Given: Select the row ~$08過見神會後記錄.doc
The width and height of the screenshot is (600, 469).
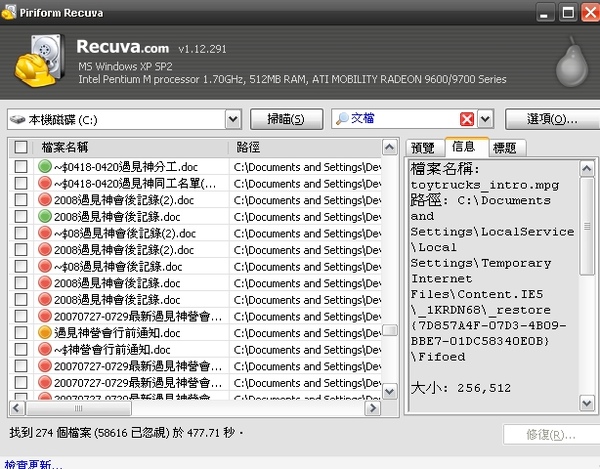Looking at the screenshot, I should 195,266.
